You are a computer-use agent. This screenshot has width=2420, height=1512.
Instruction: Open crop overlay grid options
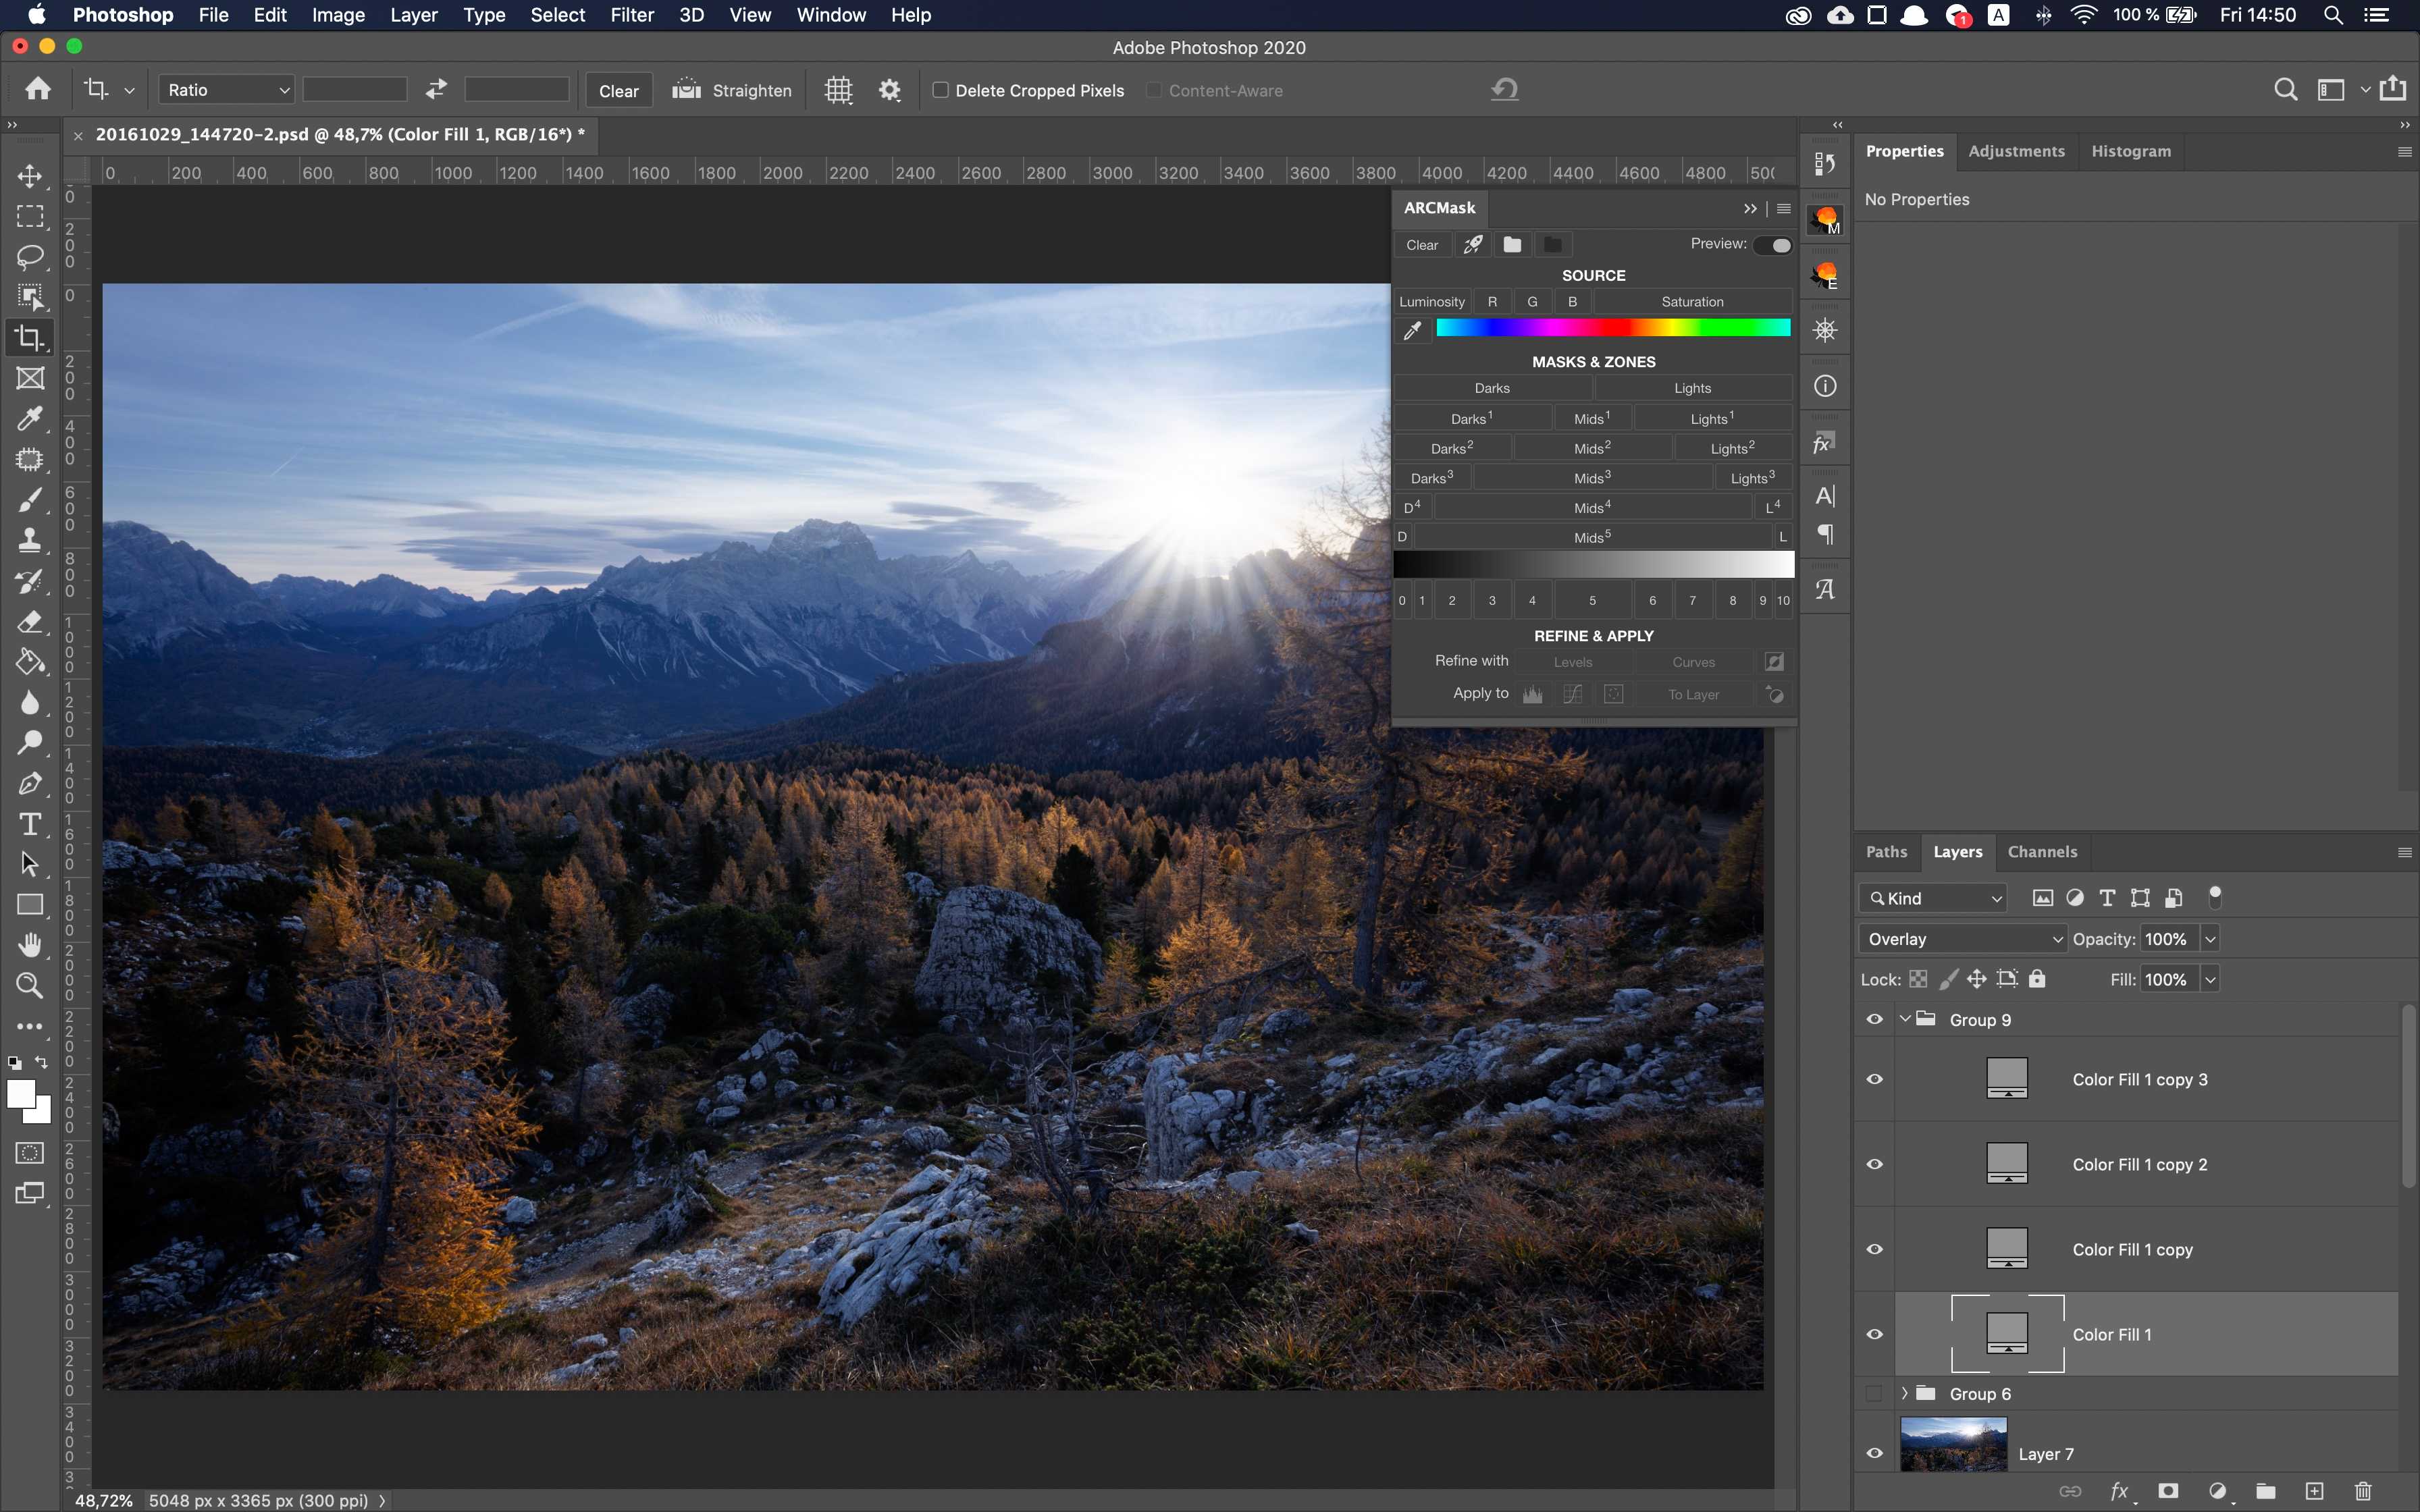pyautogui.click(x=838, y=90)
